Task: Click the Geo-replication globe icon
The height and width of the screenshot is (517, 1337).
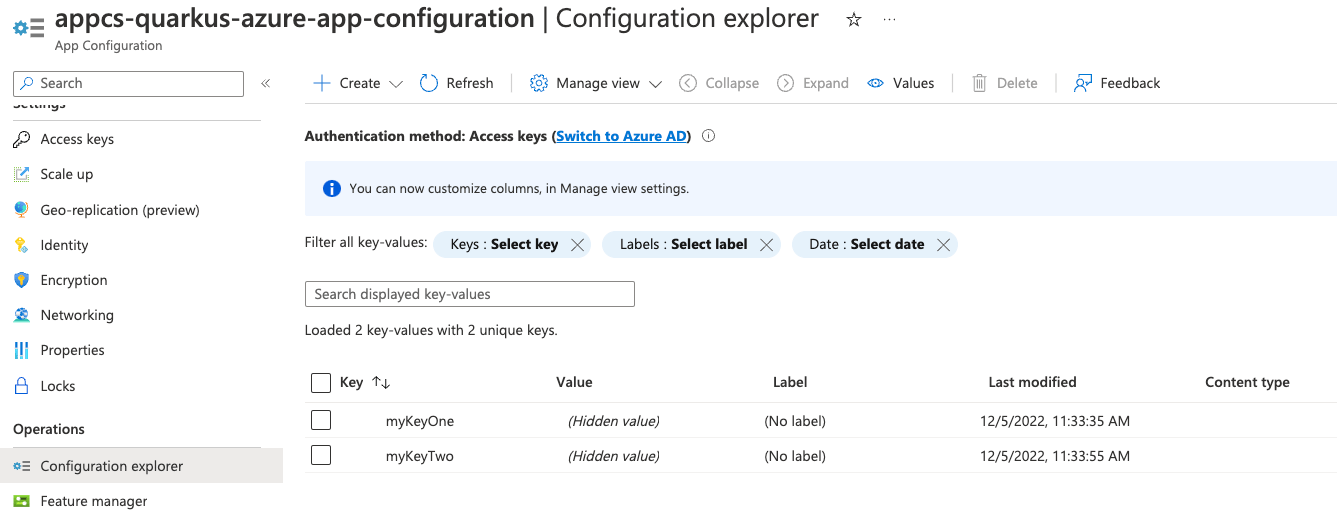Action: [21, 210]
